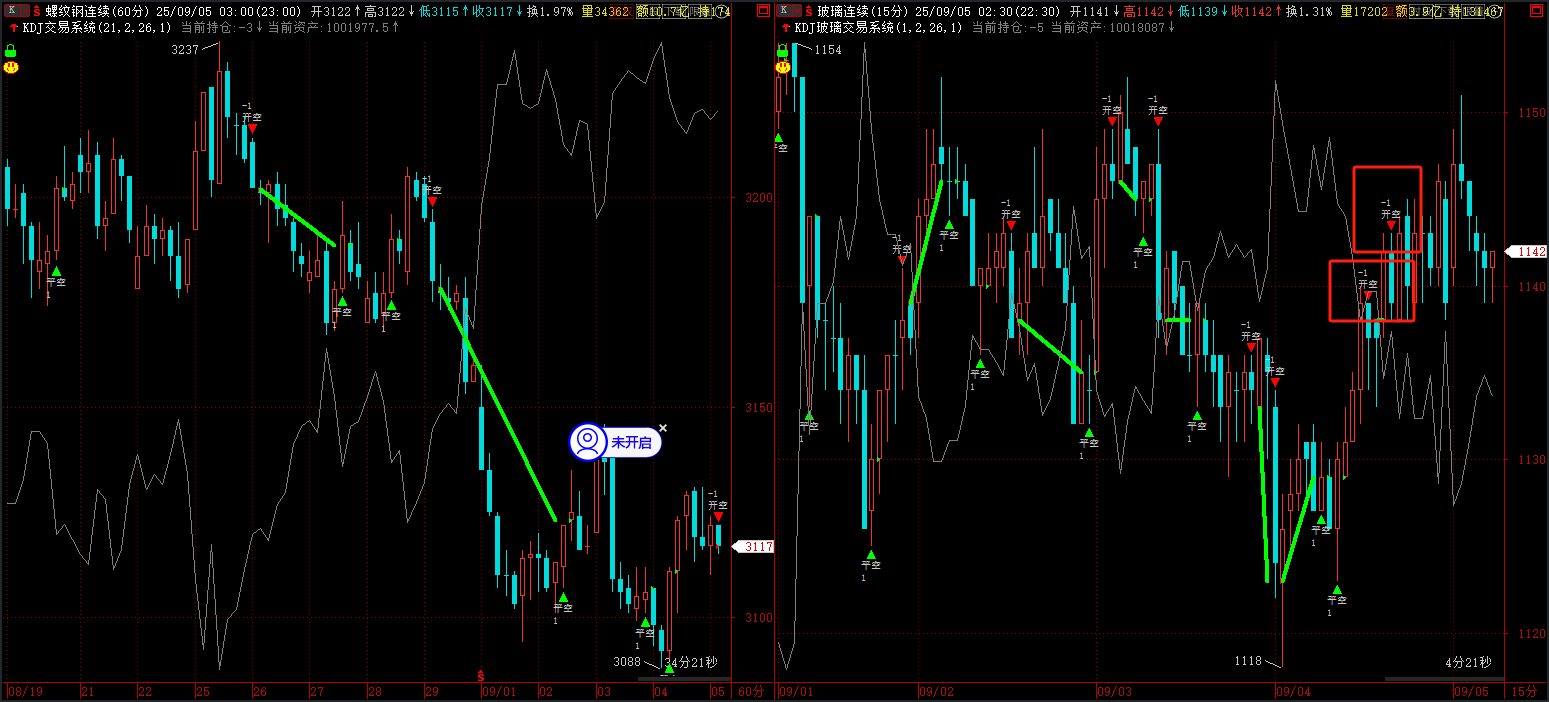Click the 3088 low price label
This screenshot has height=702, width=1549.
click(x=627, y=661)
